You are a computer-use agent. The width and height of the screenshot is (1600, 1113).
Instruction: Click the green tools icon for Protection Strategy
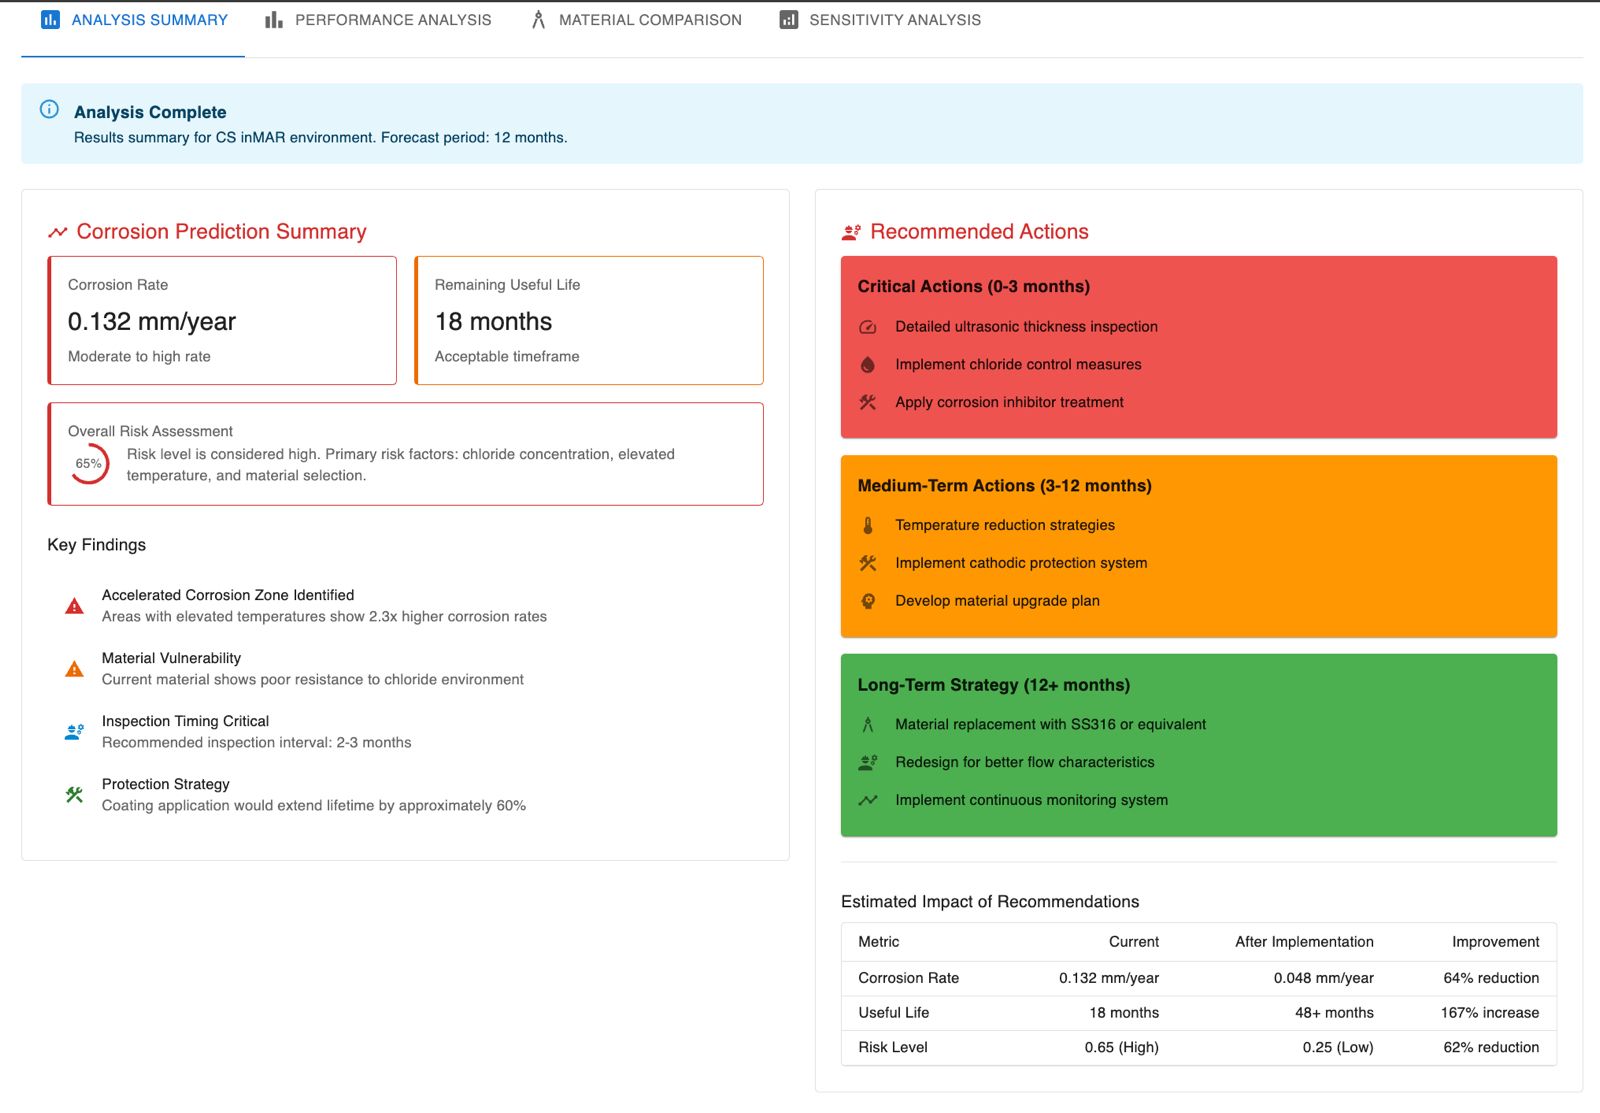click(74, 795)
